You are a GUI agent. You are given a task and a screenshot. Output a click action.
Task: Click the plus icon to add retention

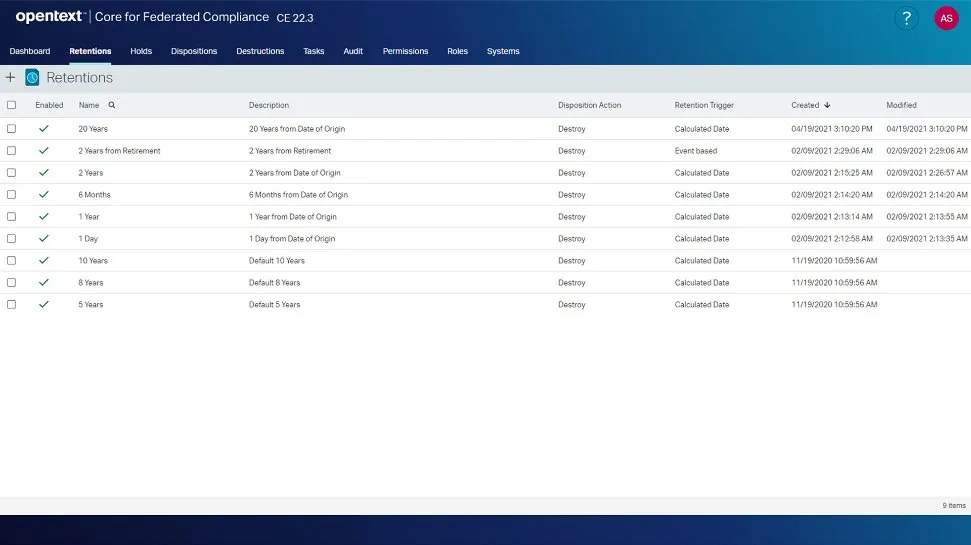(x=11, y=77)
